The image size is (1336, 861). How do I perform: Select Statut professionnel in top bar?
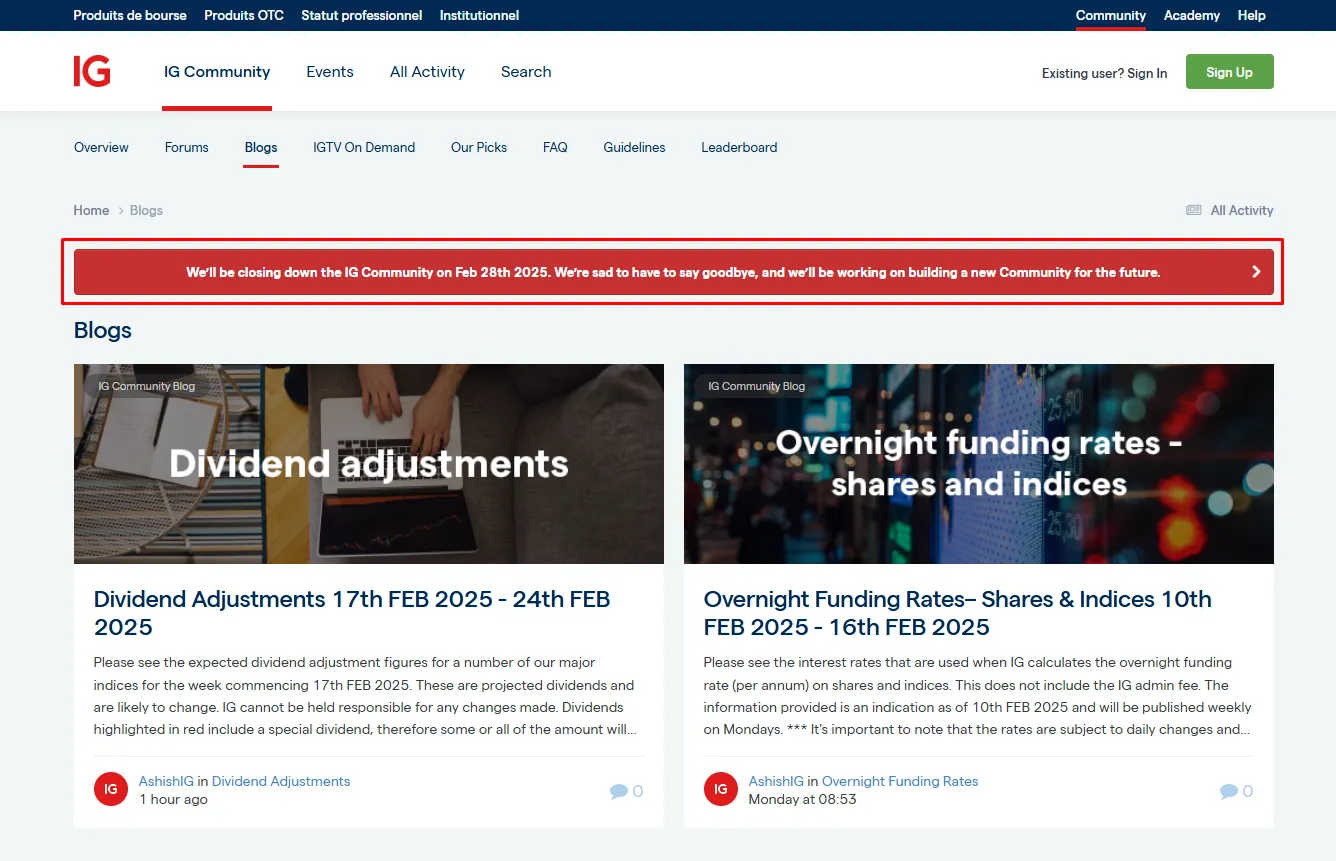point(362,15)
